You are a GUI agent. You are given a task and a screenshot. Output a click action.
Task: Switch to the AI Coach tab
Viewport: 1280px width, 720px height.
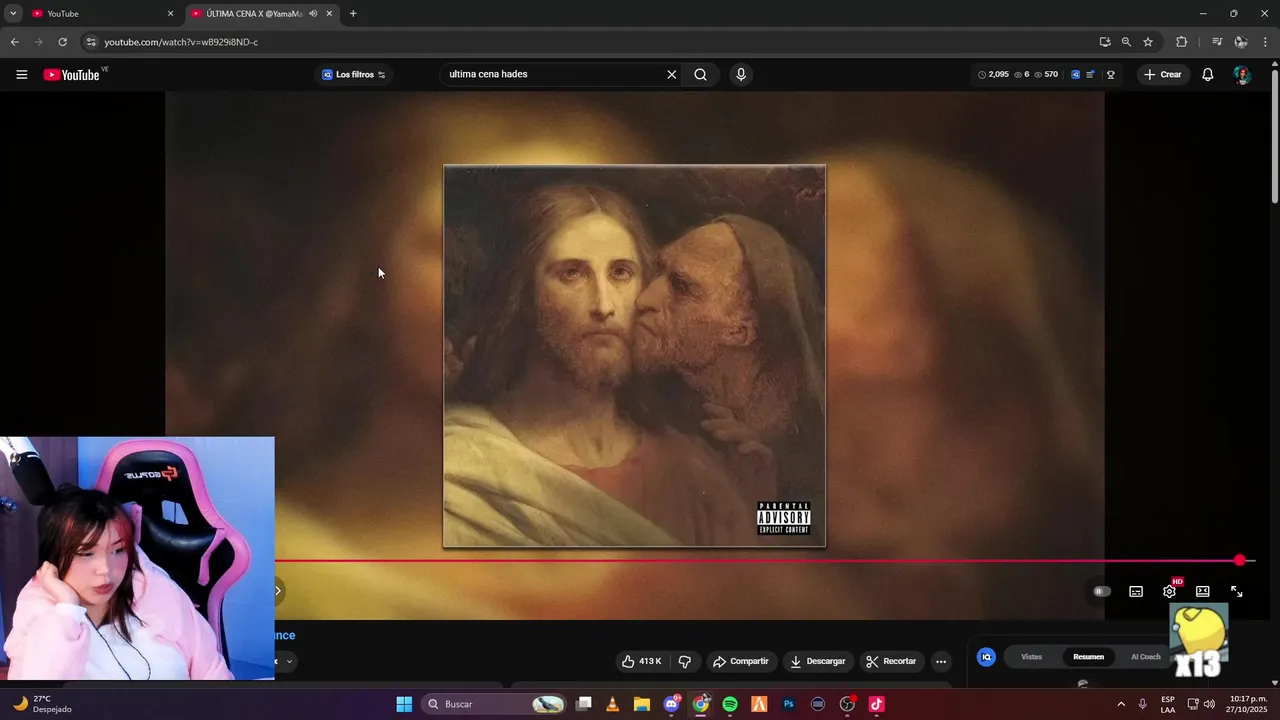1146,657
